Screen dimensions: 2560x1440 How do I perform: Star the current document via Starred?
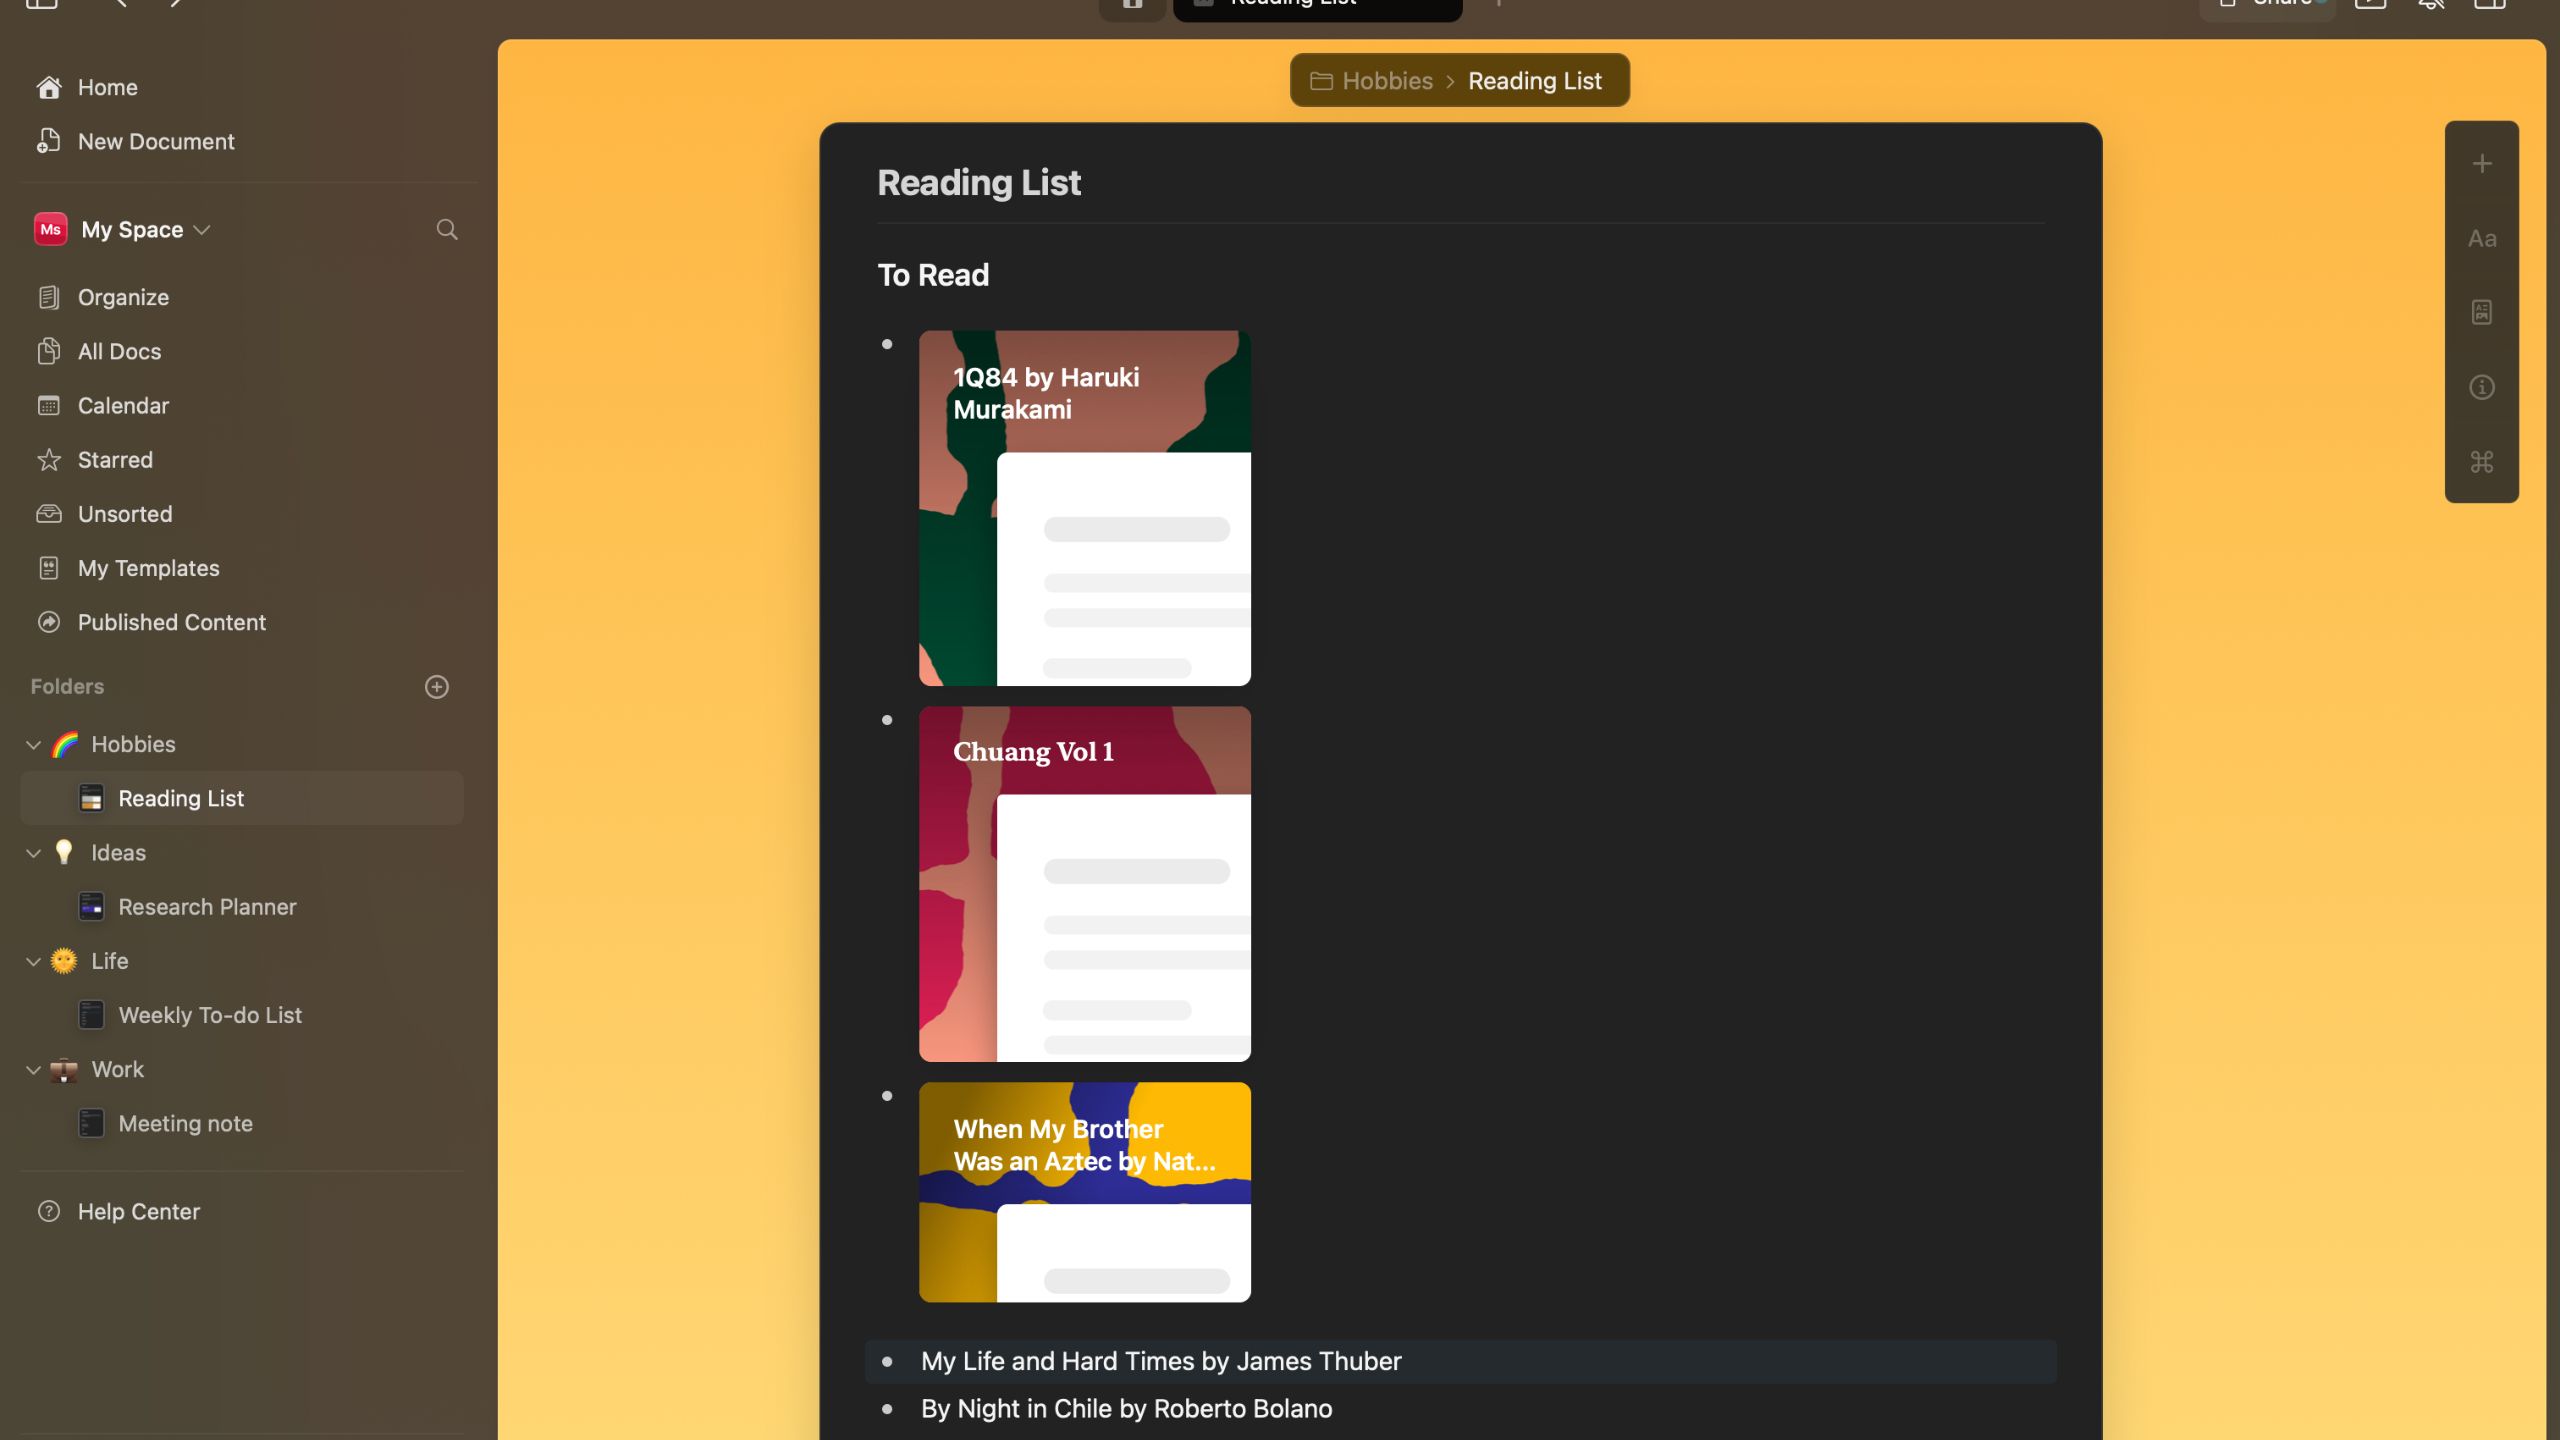coord(115,459)
